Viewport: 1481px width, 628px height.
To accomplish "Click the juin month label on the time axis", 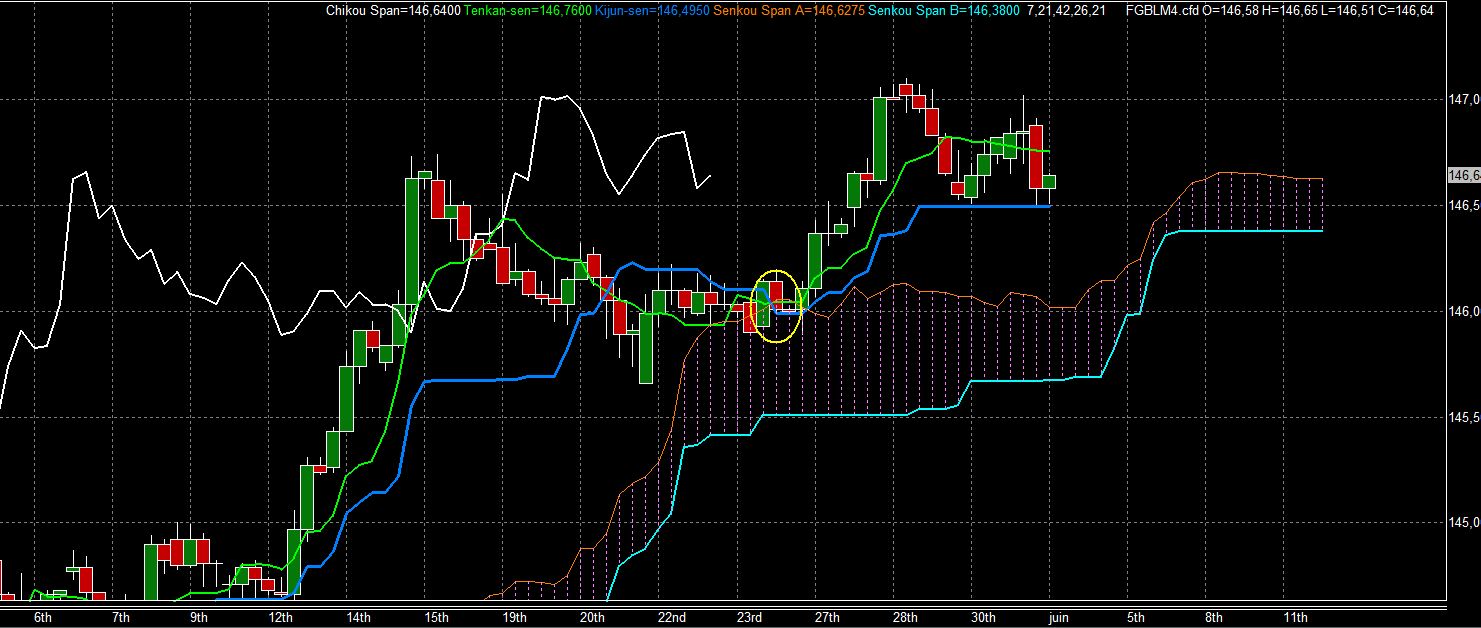I will click(x=1059, y=617).
